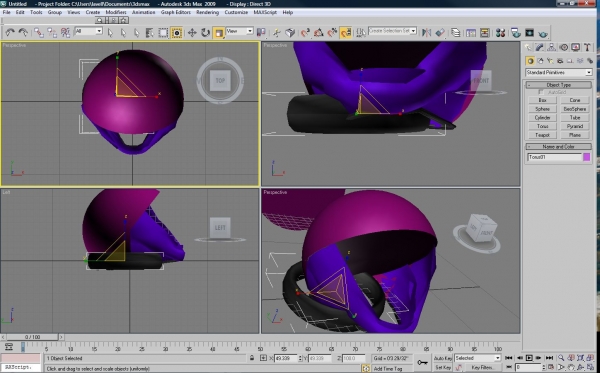
Task: Click the Redo arrow icon
Action: (23, 32)
